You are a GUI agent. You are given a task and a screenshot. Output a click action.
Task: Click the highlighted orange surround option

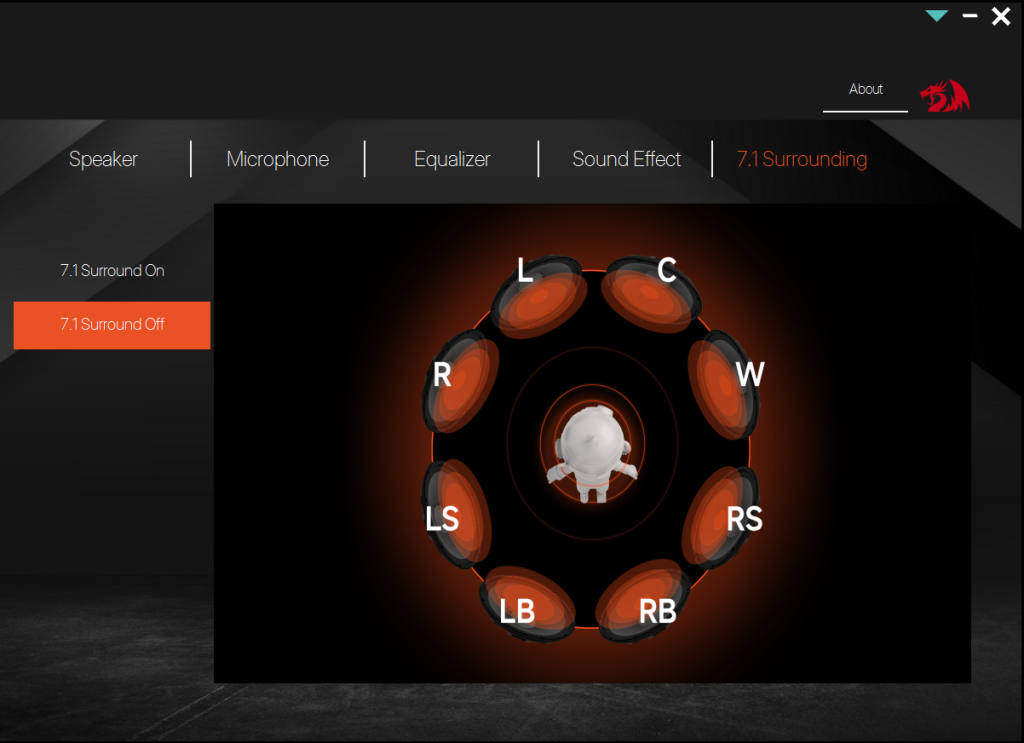click(x=111, y=325)
